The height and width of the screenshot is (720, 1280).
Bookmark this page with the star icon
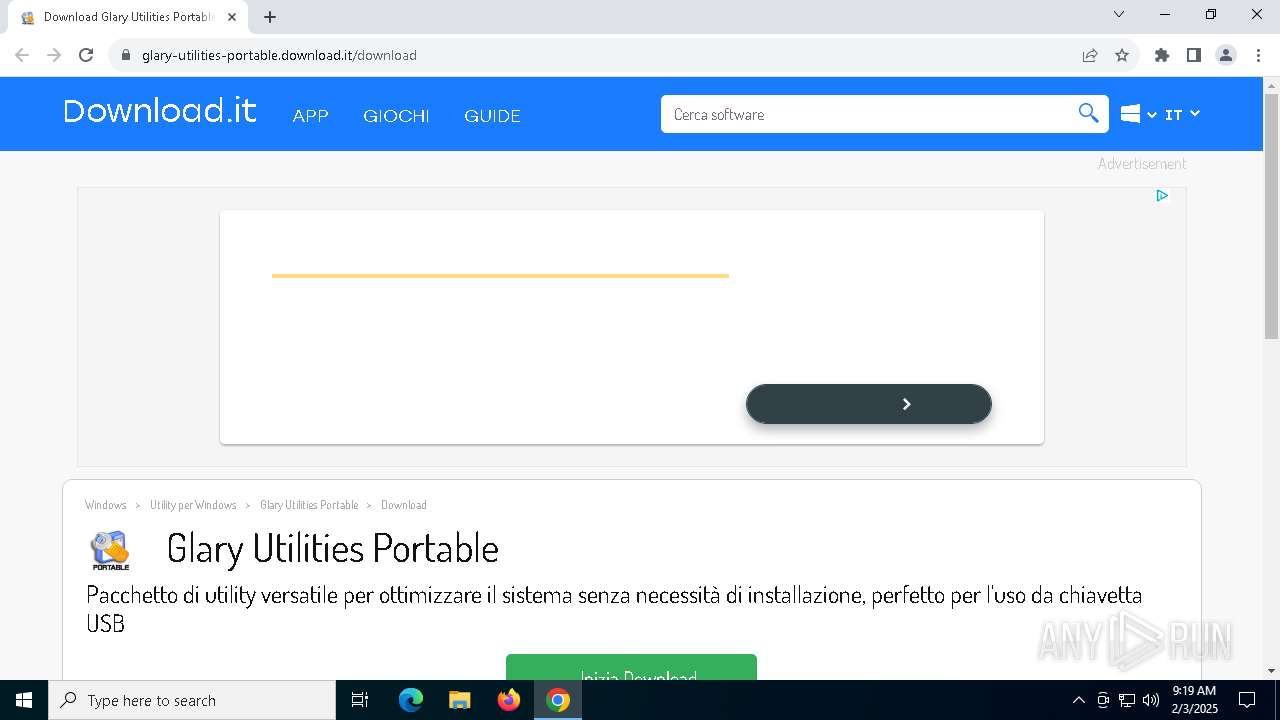(1122, 55)
